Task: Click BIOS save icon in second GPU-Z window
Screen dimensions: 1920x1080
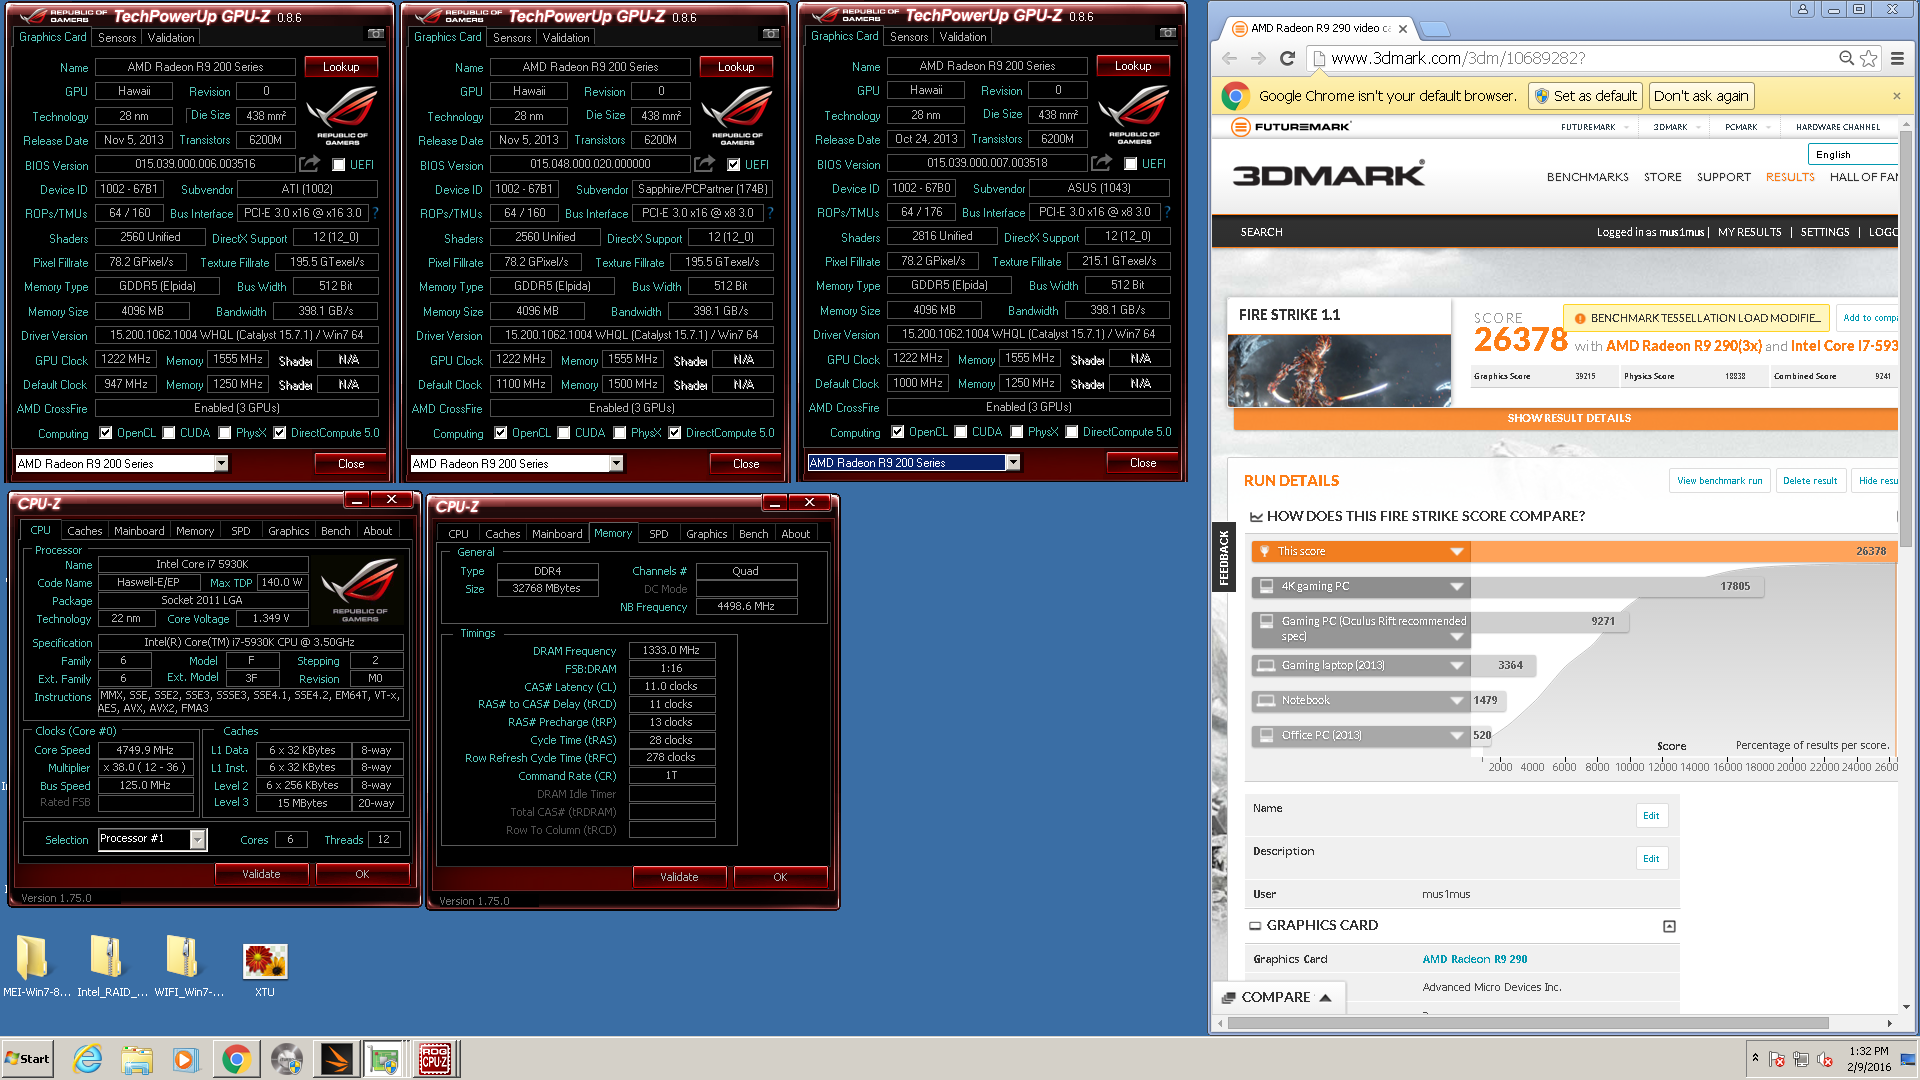Action: pos(705,164)
